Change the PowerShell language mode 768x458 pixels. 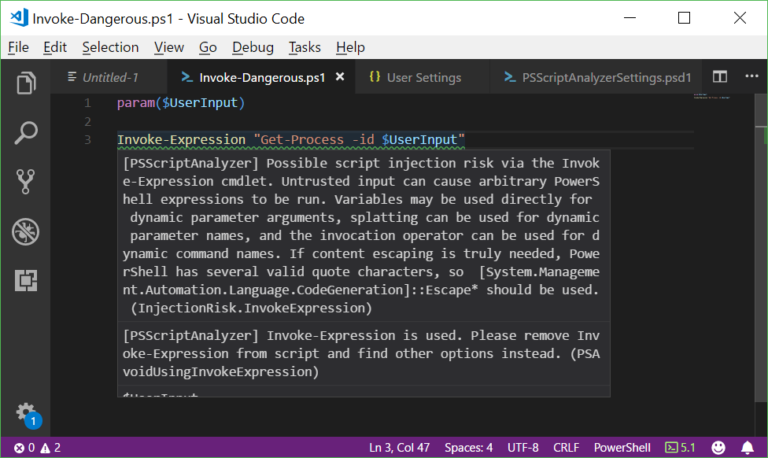[x=623, y=447]
